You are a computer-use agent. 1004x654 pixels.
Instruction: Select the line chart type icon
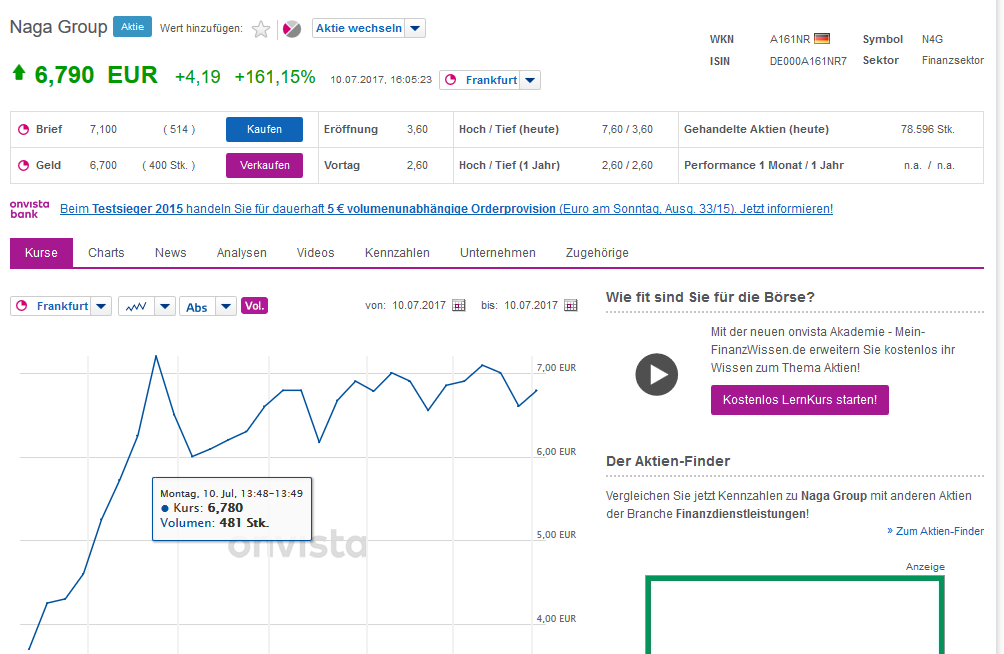click(135, 306)
